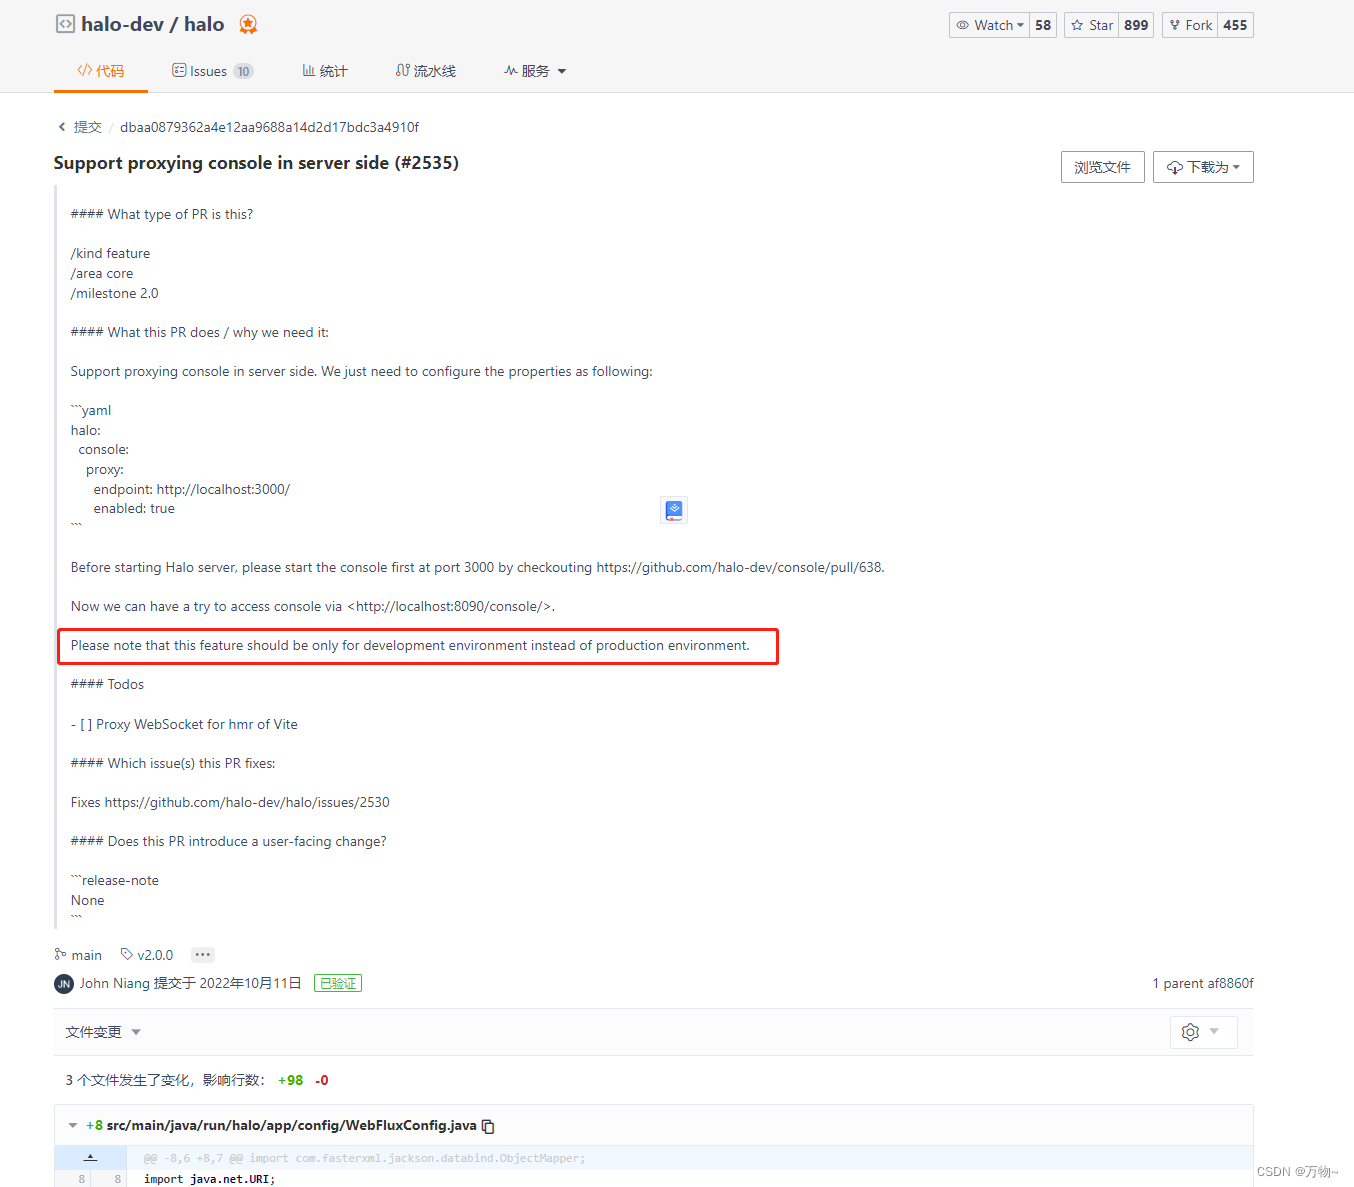Click the repository code icon beside halo-dev/halo
This screenshot has width=1354, height=1187.
pos(64,24)
